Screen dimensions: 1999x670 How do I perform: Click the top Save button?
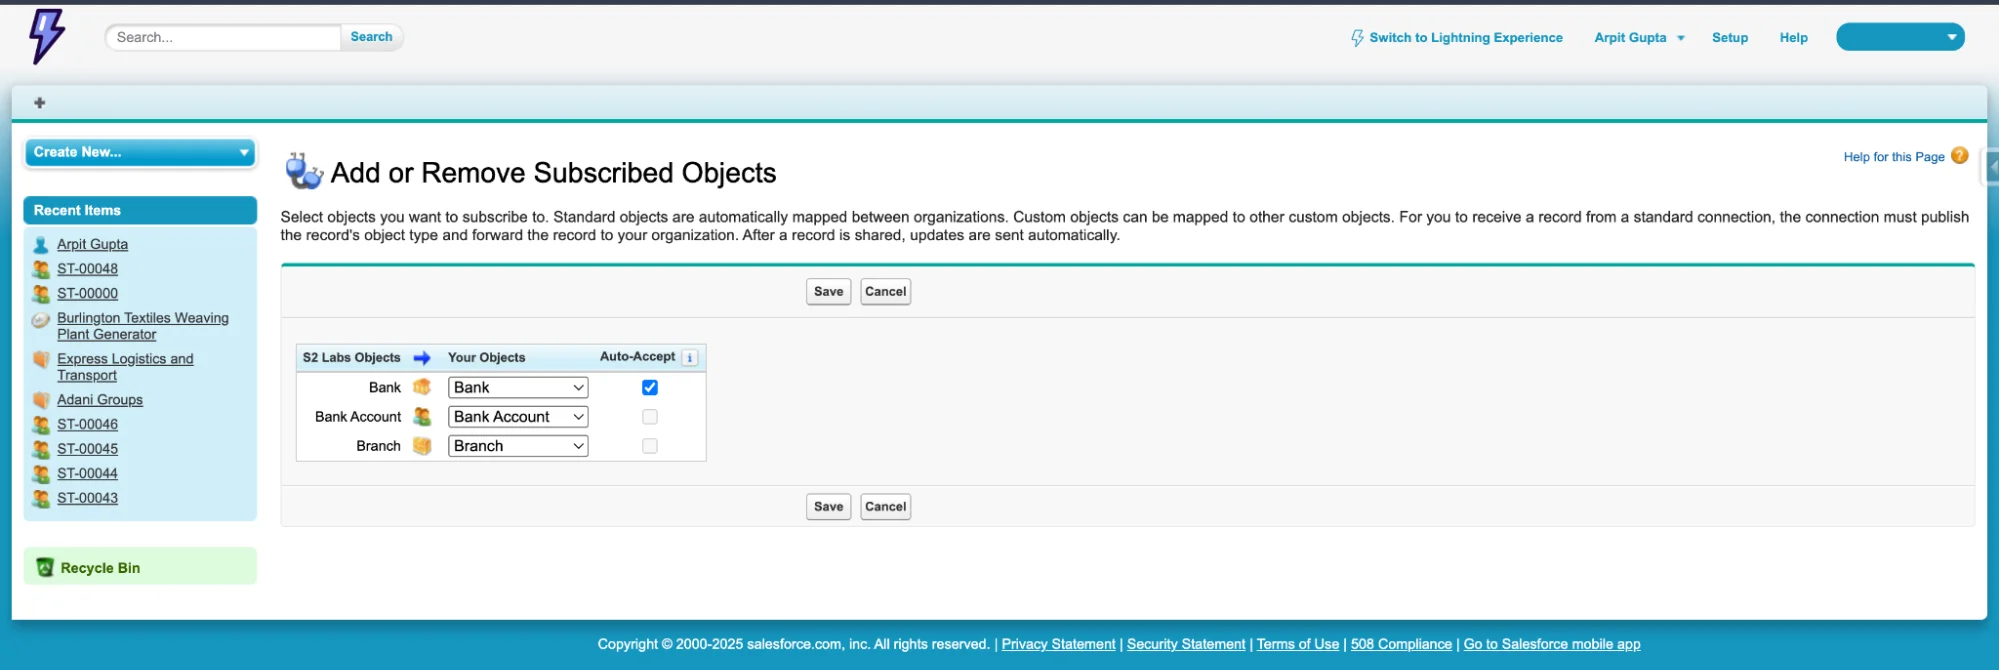(x=828, y=292)
